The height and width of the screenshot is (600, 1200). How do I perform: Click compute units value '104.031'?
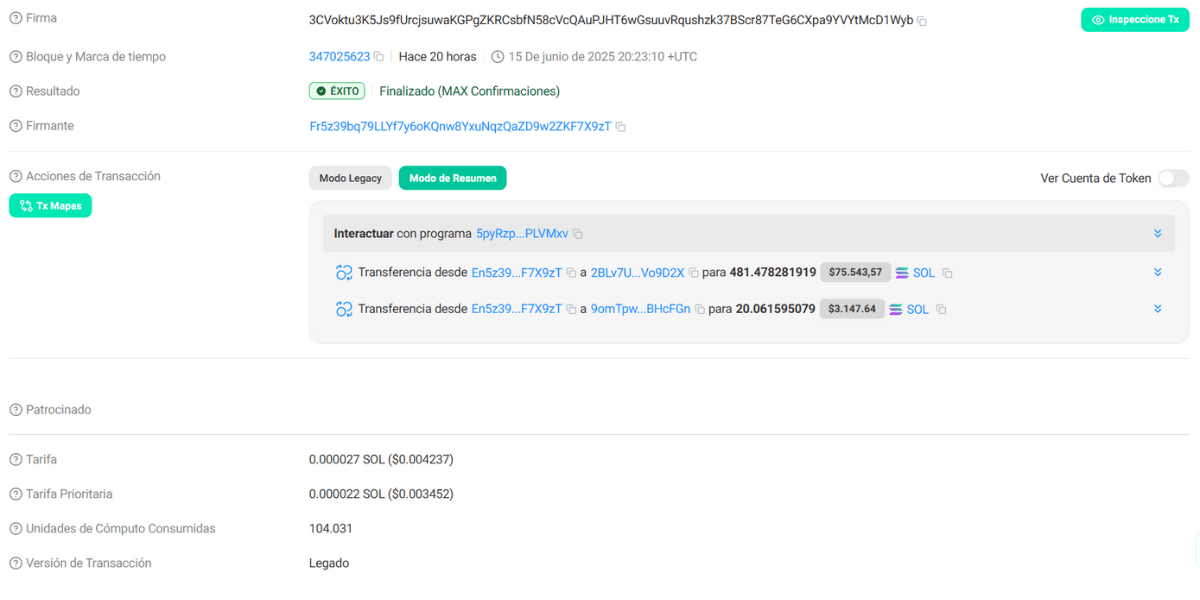pyautogui.click(x=331, y=529)
